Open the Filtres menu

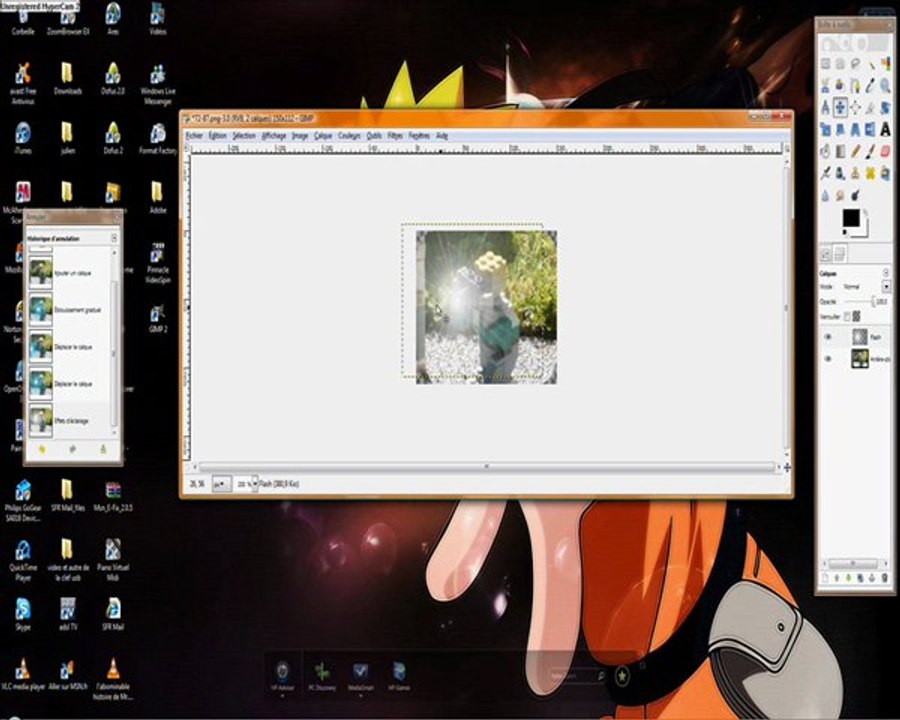(395, 136)
